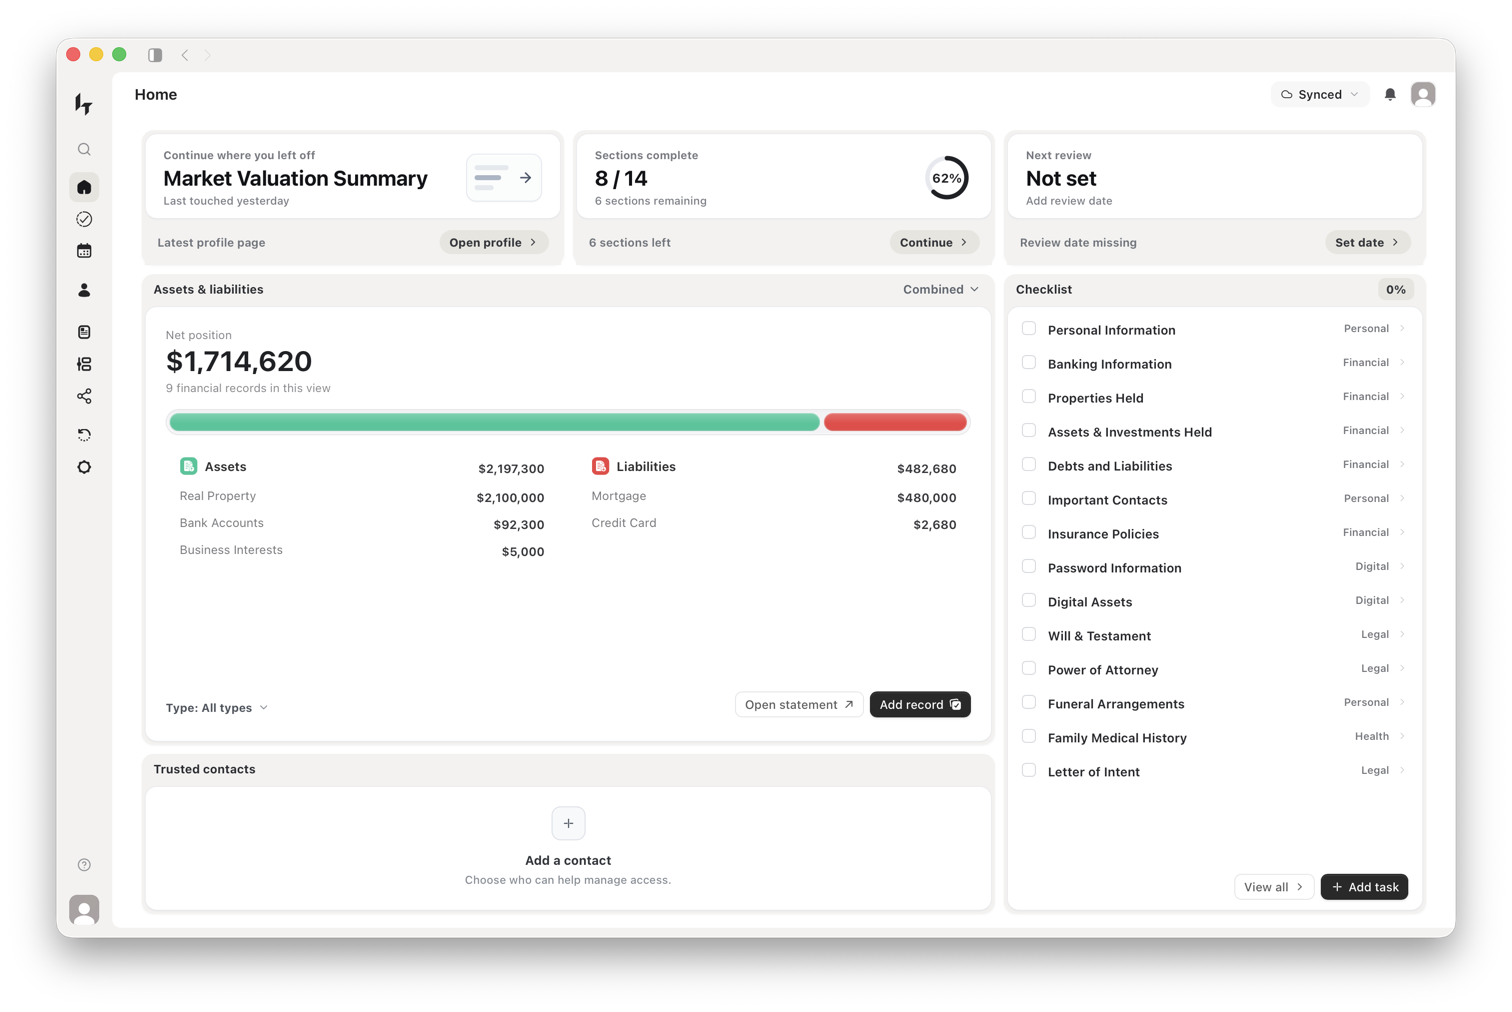1512x1012 pixels.
Task: Expand the Type: All types filter
Action: [217, 708]
